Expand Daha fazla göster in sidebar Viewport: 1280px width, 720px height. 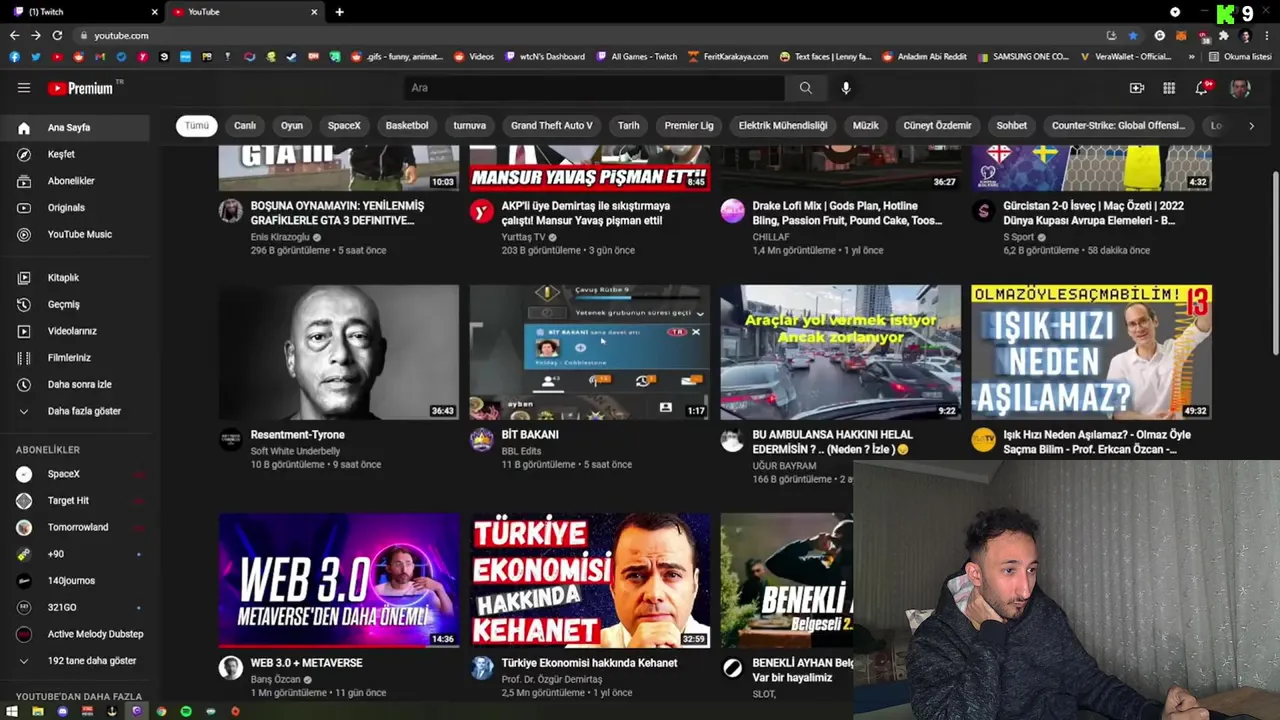(x=75, y=411)
